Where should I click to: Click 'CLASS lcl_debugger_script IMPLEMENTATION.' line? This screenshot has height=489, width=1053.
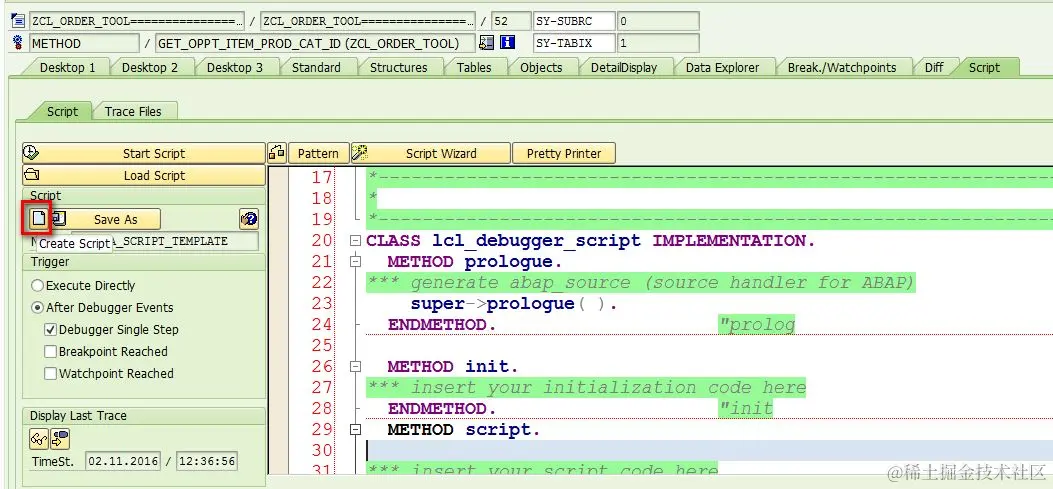(590, 240)
